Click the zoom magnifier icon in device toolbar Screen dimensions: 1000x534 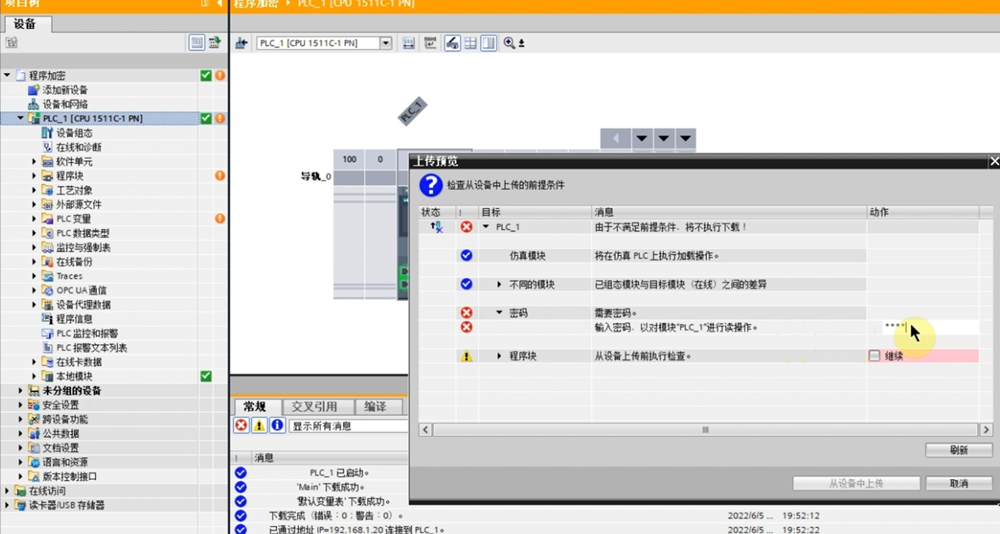510,43
